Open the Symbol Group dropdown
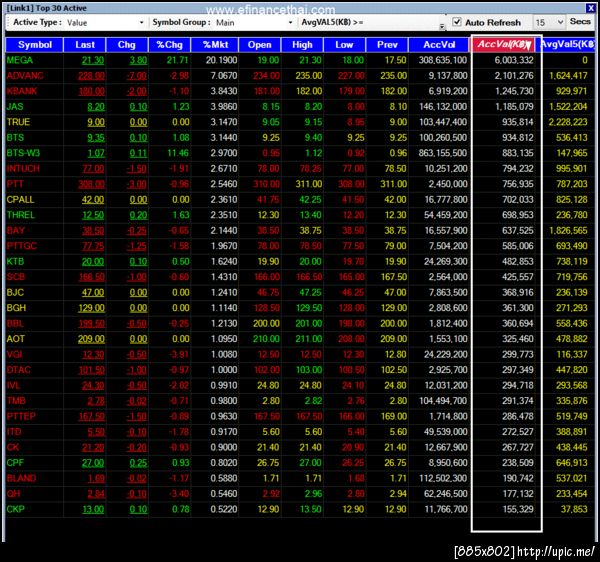The height and width of the screenshot is (562, 600). (254, 23)
